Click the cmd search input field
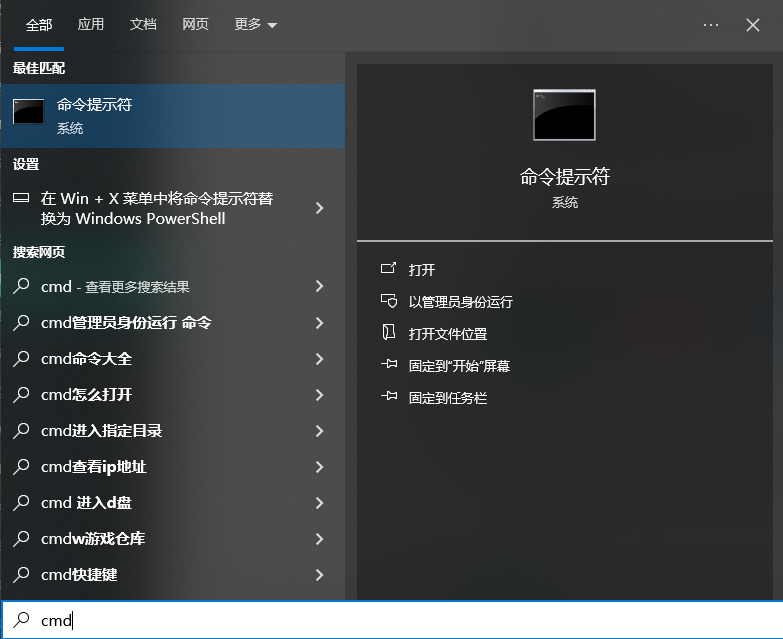This screenshot has width=783, height=639. coord(400,620)
